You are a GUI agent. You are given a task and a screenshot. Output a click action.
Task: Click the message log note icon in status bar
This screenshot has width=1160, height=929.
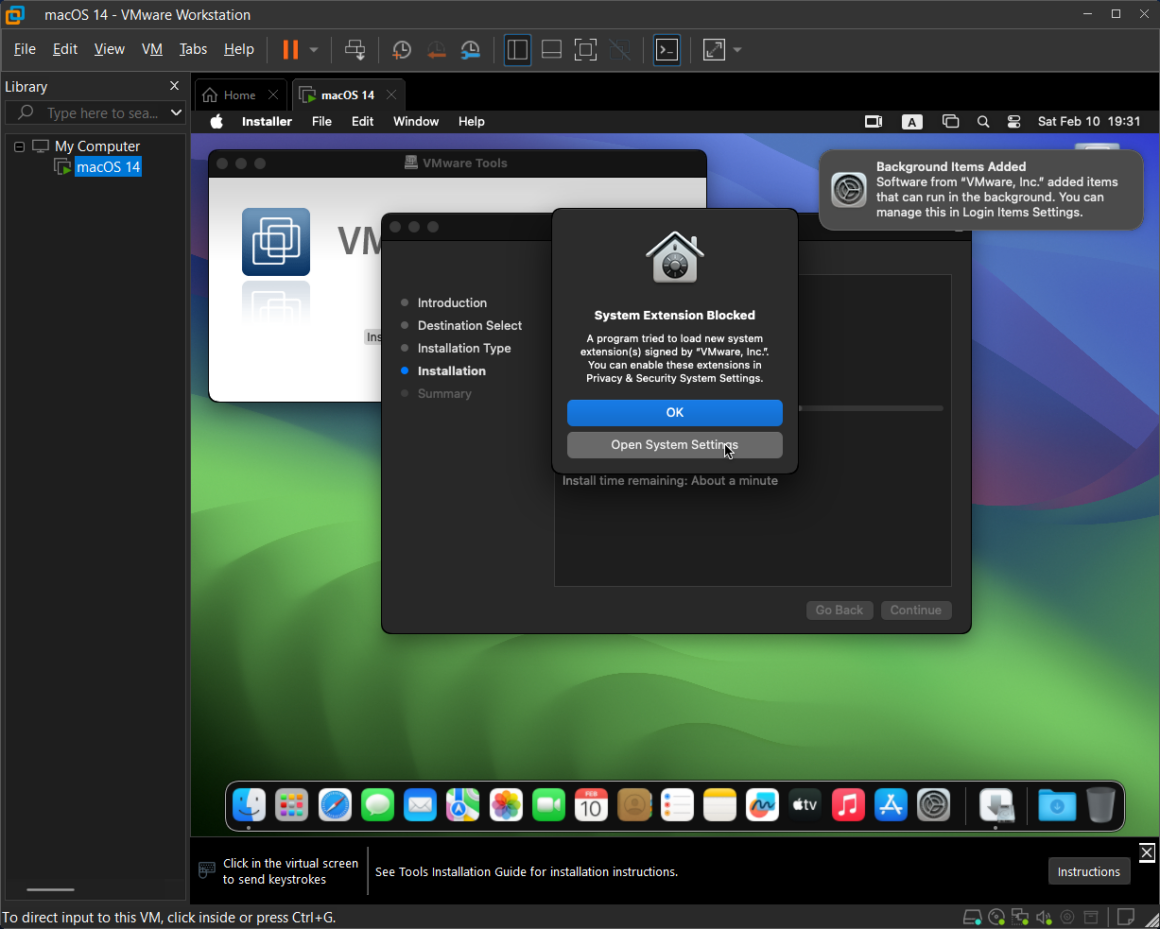1125,917
